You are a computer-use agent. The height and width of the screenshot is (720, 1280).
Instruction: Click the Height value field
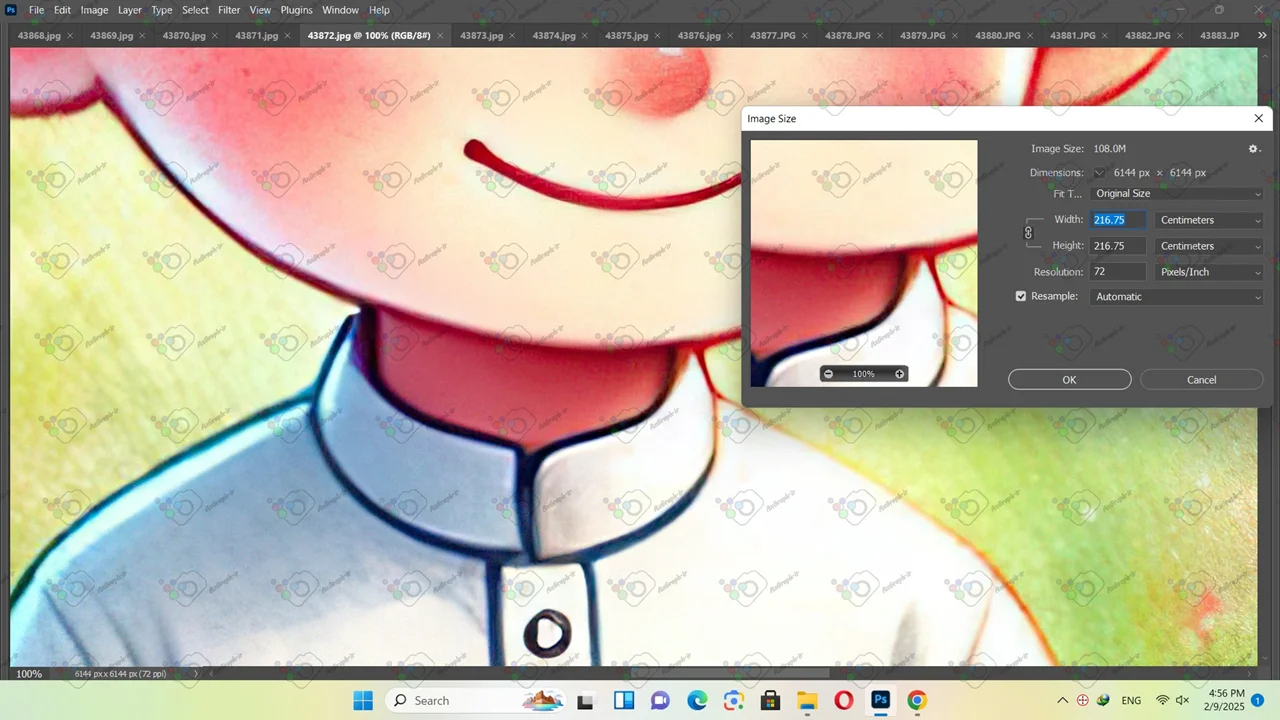coord(1117,246)
